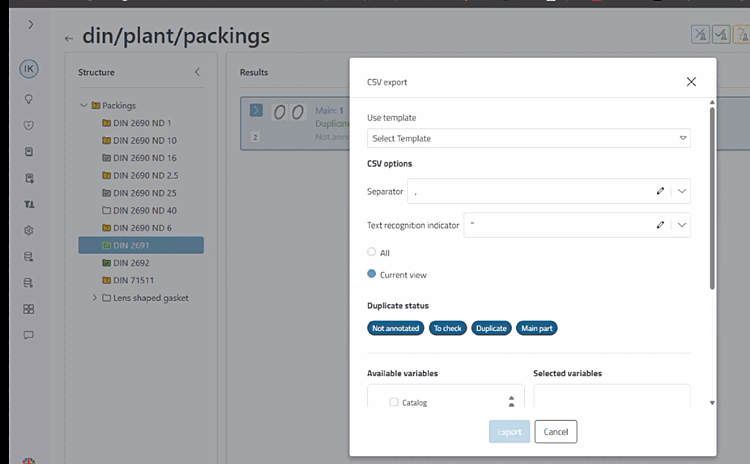Click the dialog's vertical scrollbar thumb
Screen dimensions: 750x464
712,198
